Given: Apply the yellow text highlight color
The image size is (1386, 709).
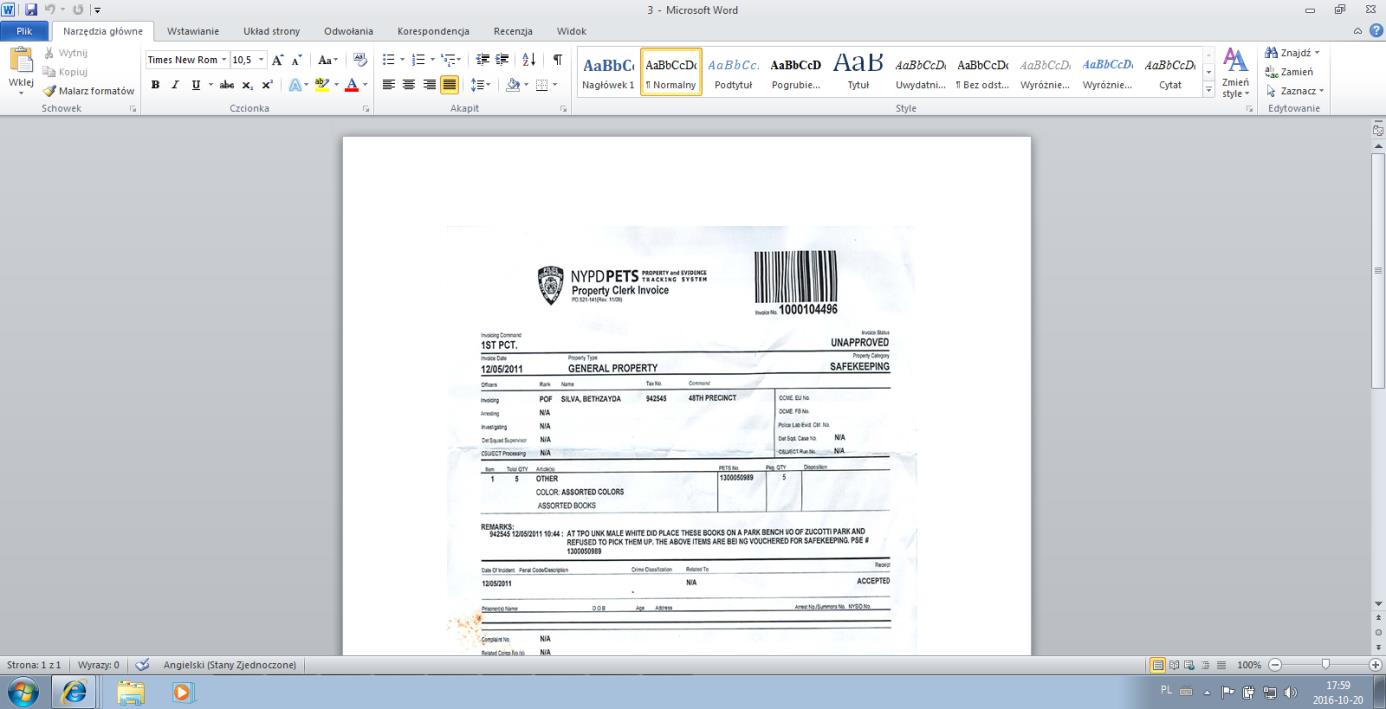Looking at the screenshot, I should tap(322, 85).
